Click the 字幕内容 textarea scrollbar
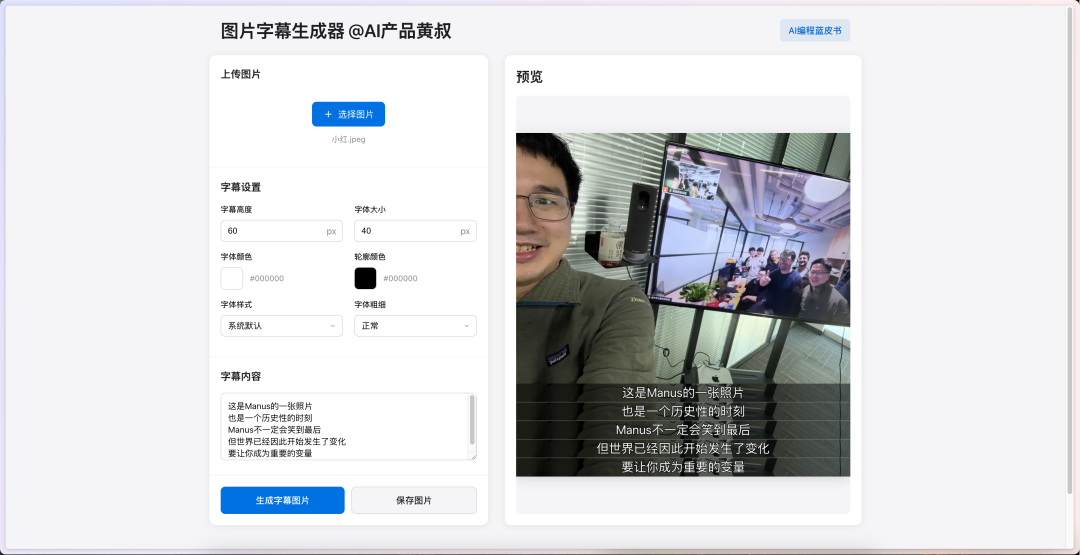This screenshot has width=1080, height=555. (x=472, y=420)
